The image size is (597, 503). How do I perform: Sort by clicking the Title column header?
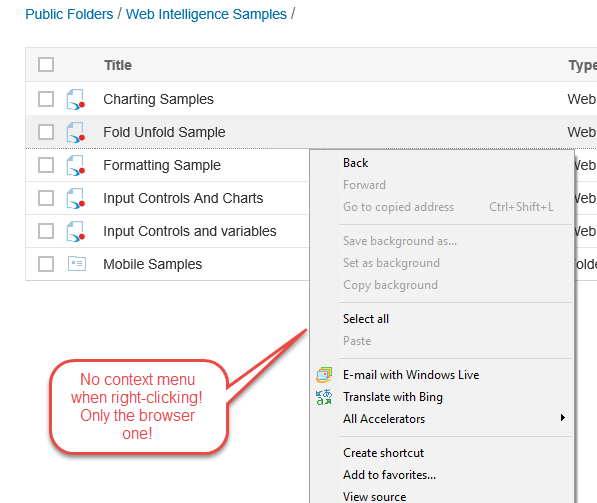(x=118, y=65)
